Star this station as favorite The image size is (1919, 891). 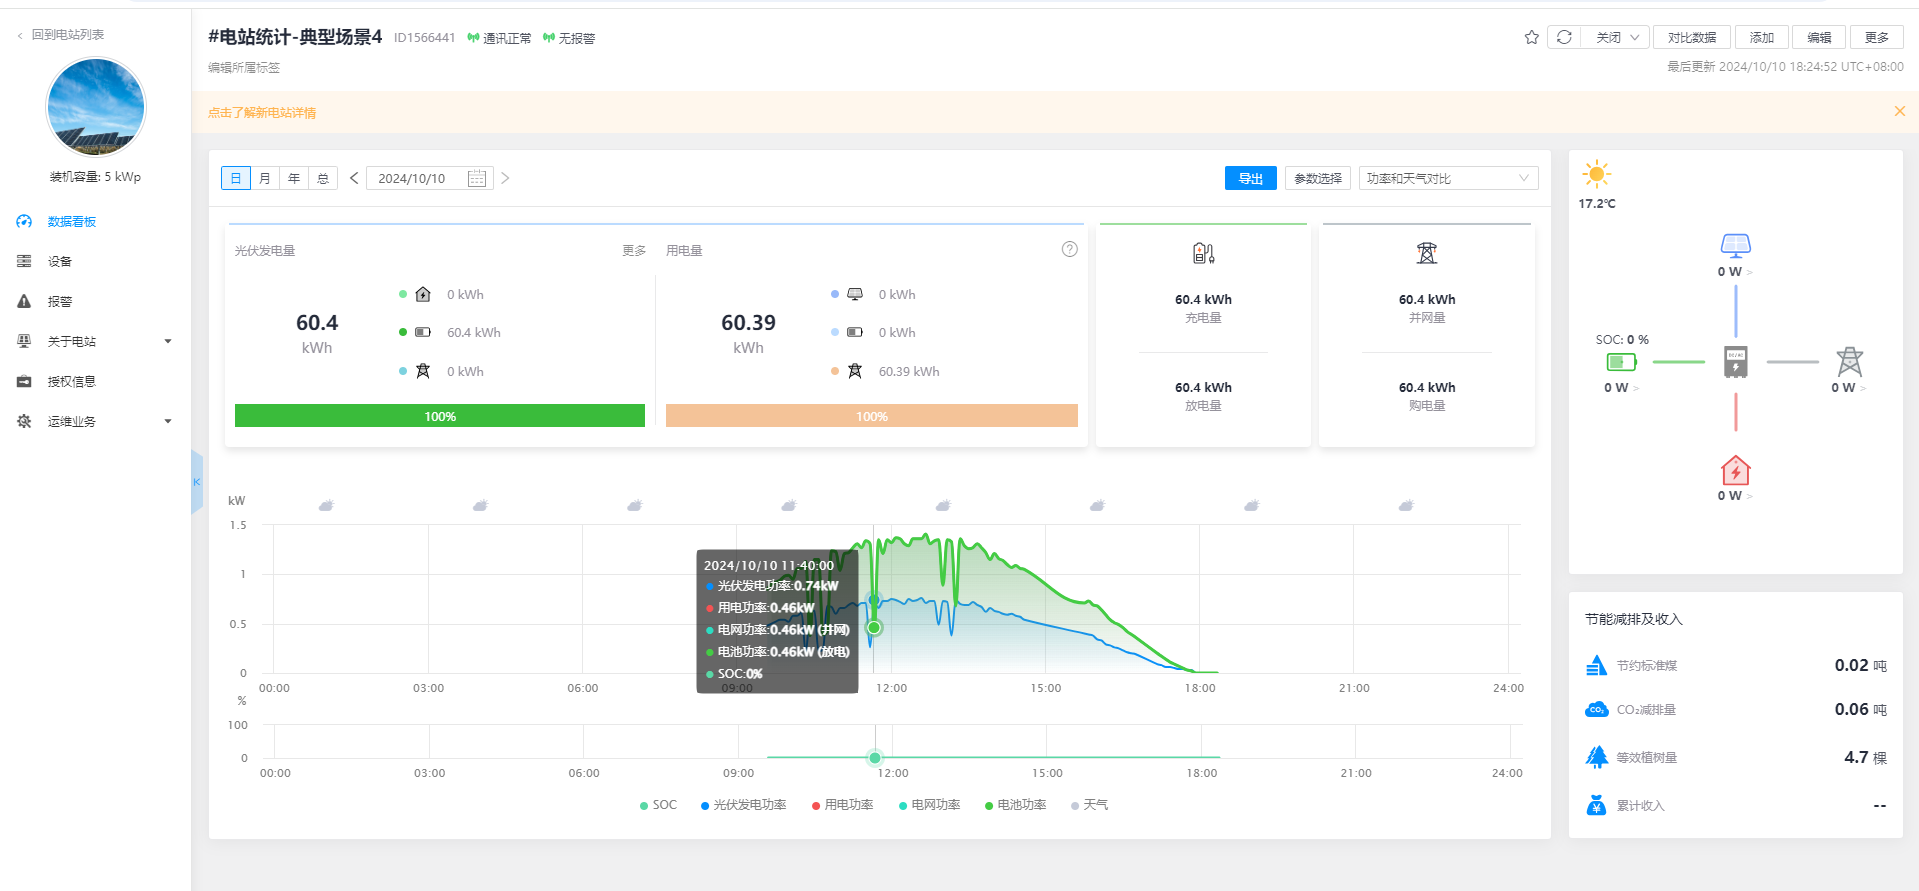1531,38
